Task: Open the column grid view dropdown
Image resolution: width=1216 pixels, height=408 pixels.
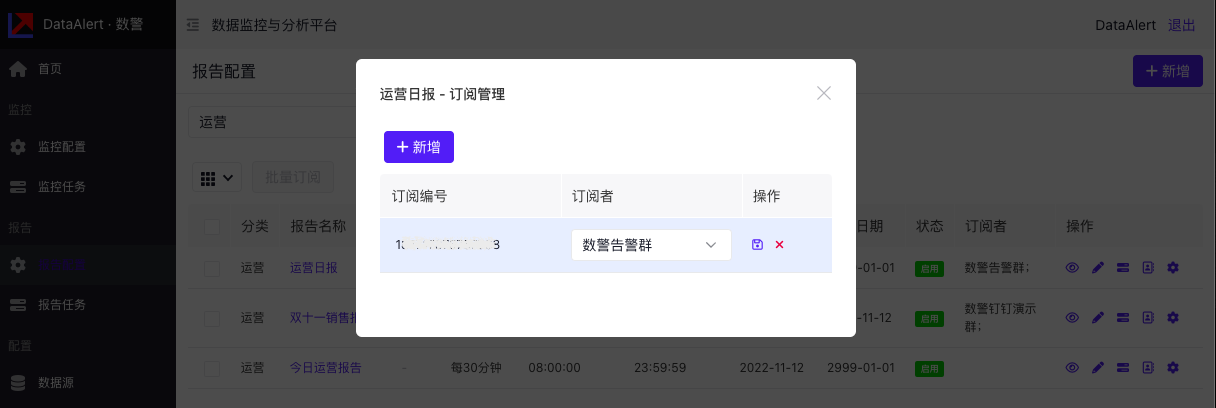Action: (x=217, y=178)
